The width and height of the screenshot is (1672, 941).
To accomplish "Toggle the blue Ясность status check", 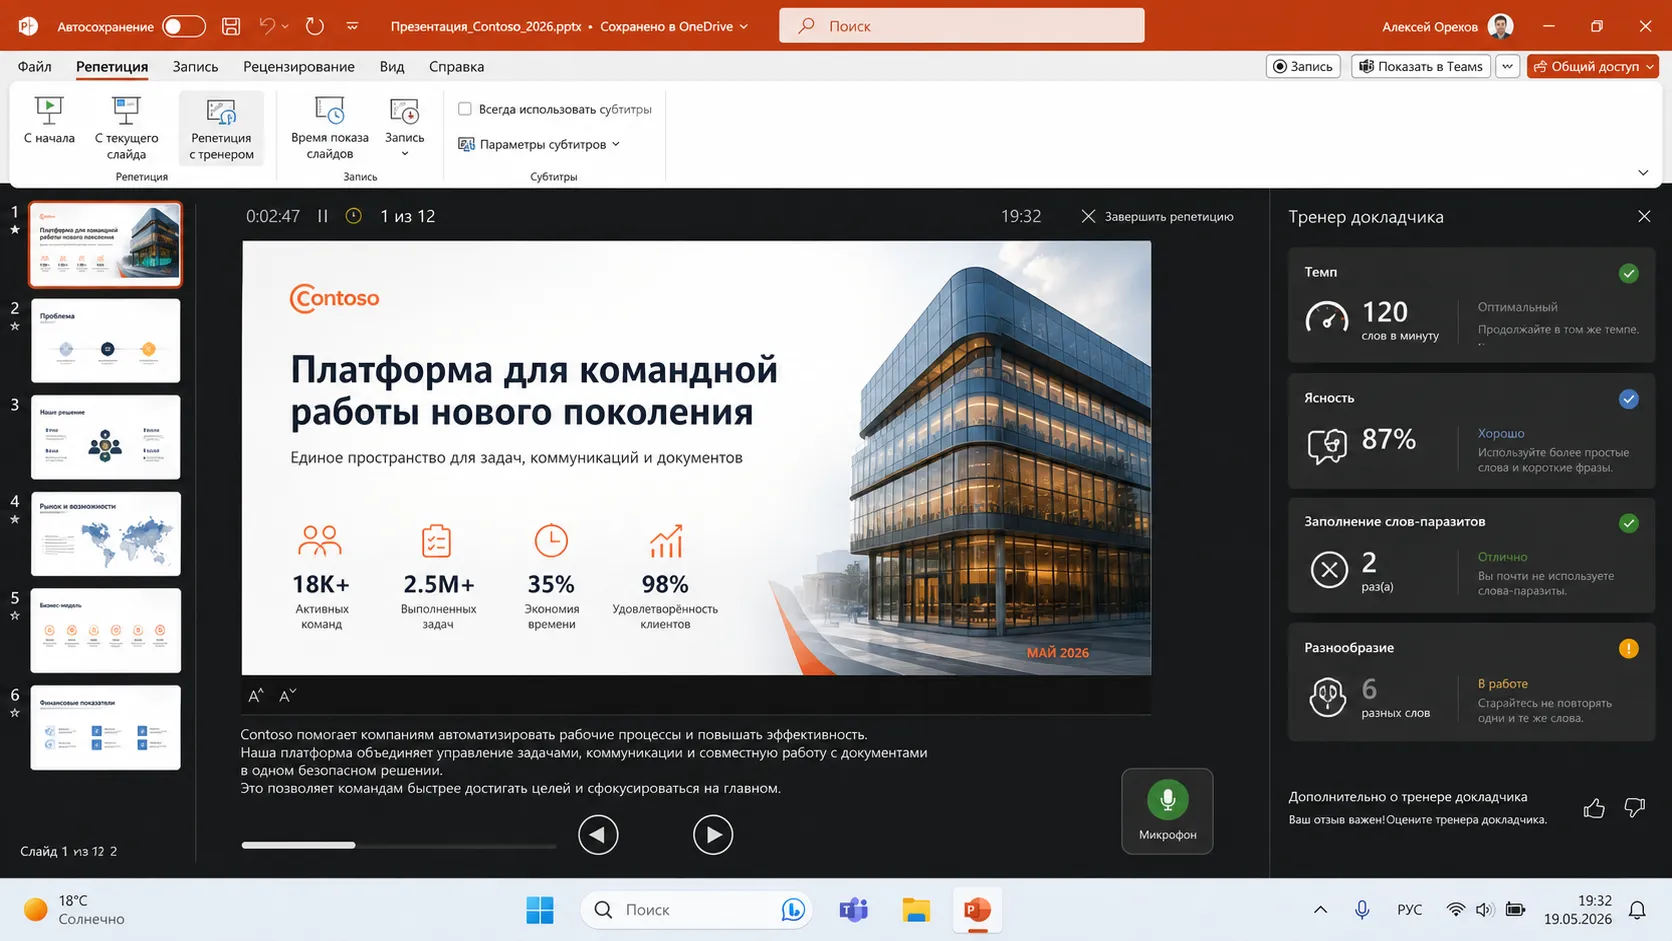I will click(1629, 399).
